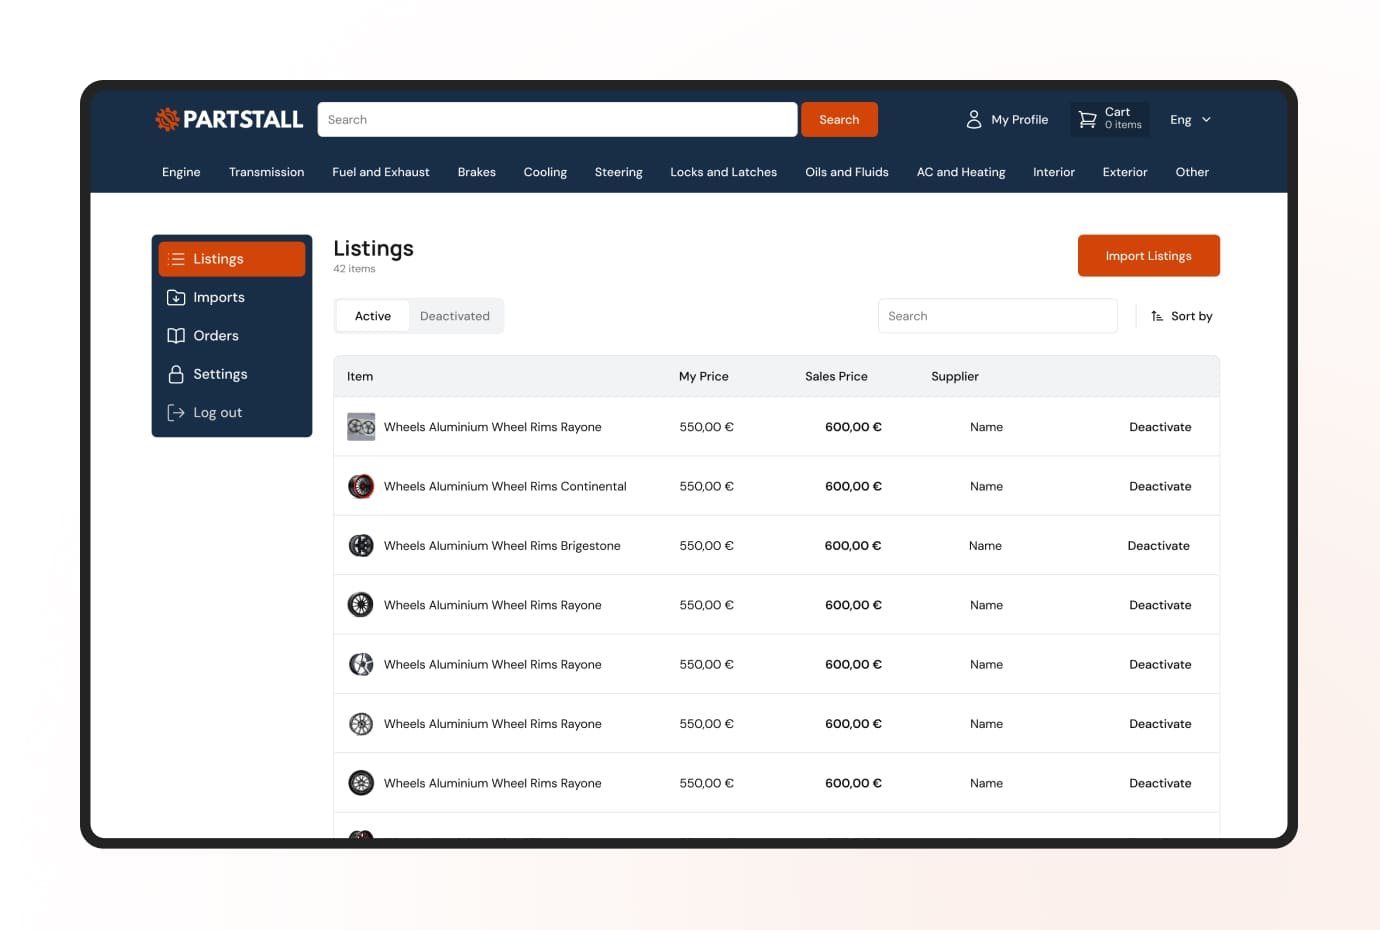The height and width of the screenshot is (930, 1380).
Task: Click the My Price column header
Action: click(x=703, y=377)
